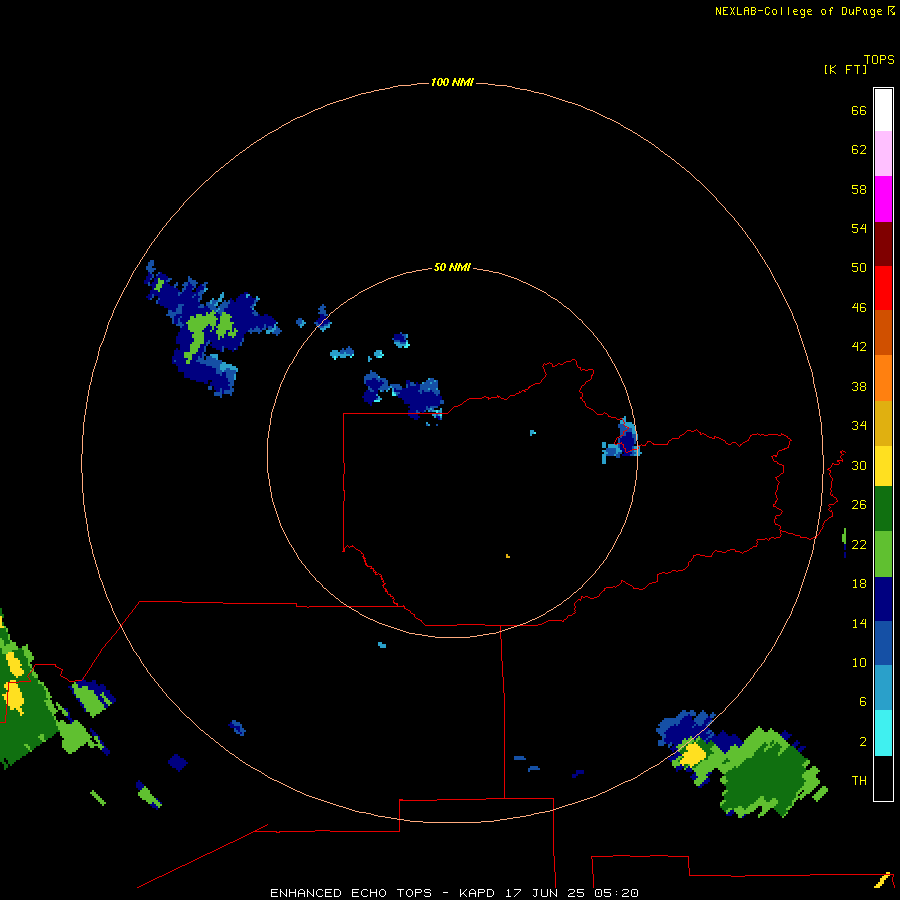The image size is (900, 900).
Task: Select the TOPS legend heading
Action: point(879,59)
